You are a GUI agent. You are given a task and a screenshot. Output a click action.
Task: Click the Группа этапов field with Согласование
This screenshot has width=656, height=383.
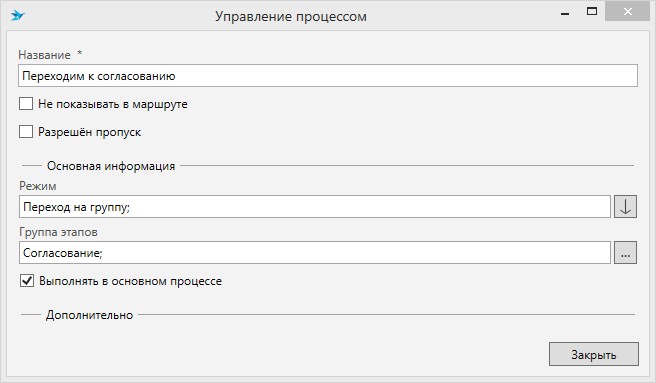pos(315,252)
